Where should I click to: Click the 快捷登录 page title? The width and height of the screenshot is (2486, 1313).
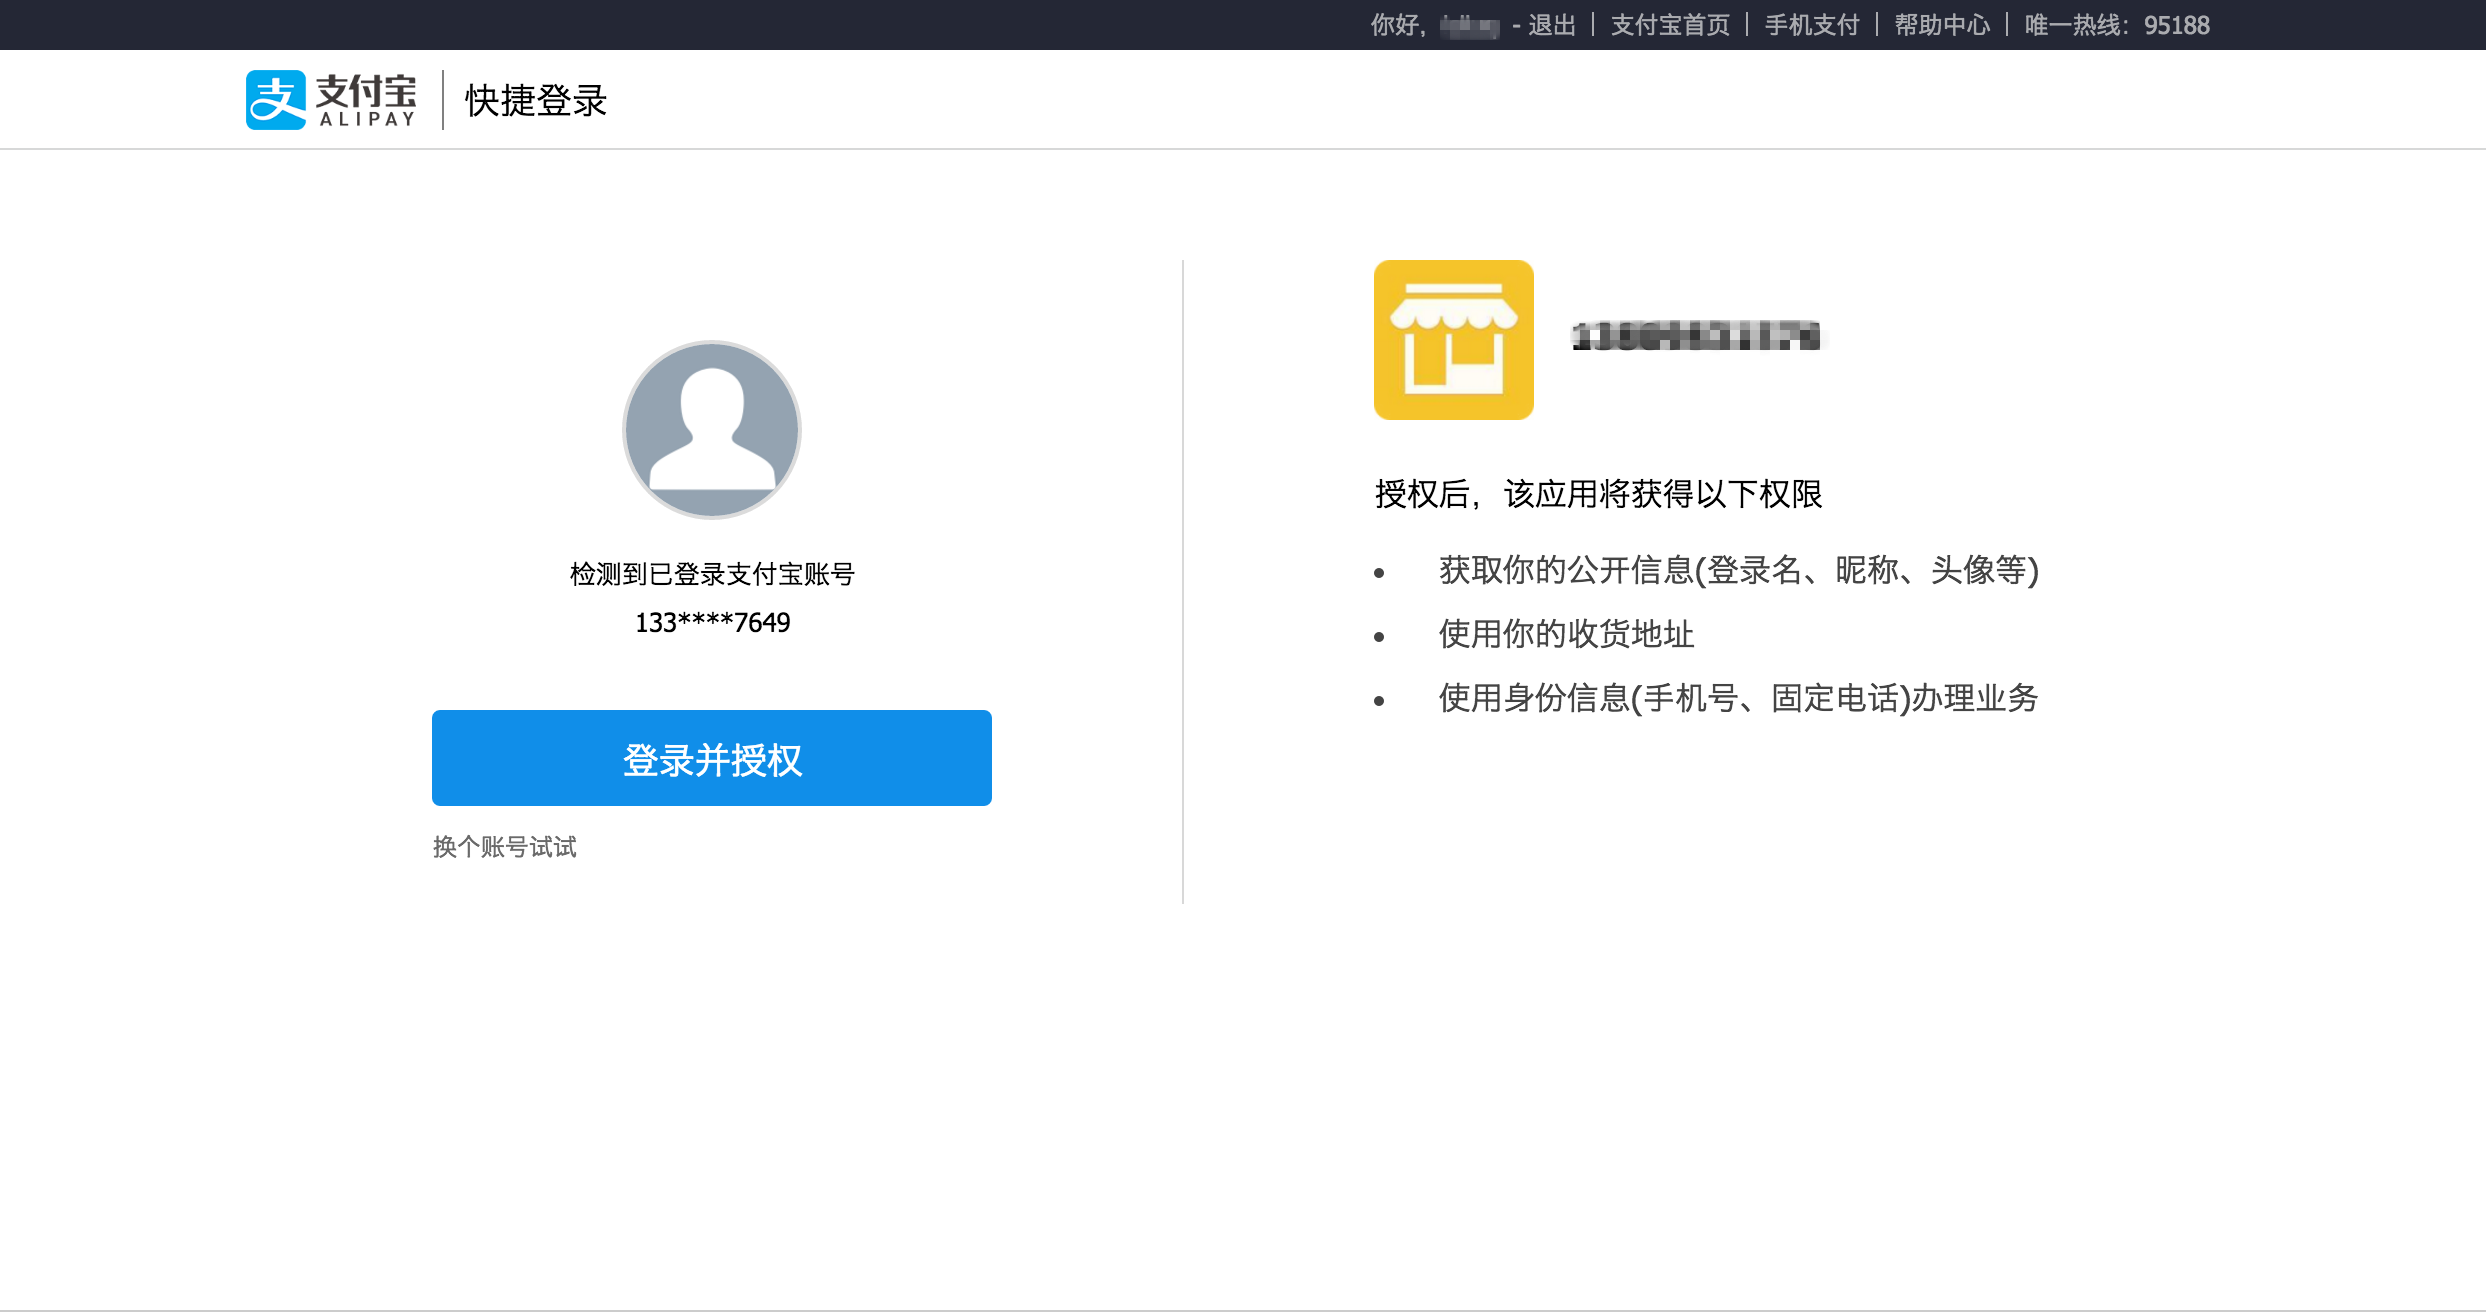point(536,101)
